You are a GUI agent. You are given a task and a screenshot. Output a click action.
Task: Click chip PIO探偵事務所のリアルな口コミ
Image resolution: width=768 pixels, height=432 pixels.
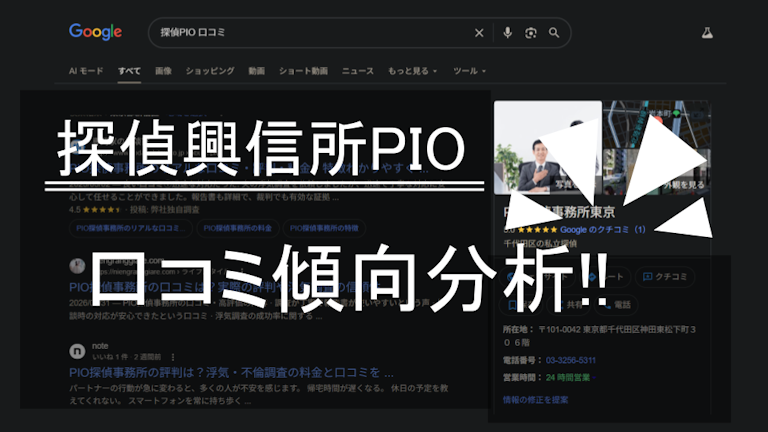tap(131, 228)
